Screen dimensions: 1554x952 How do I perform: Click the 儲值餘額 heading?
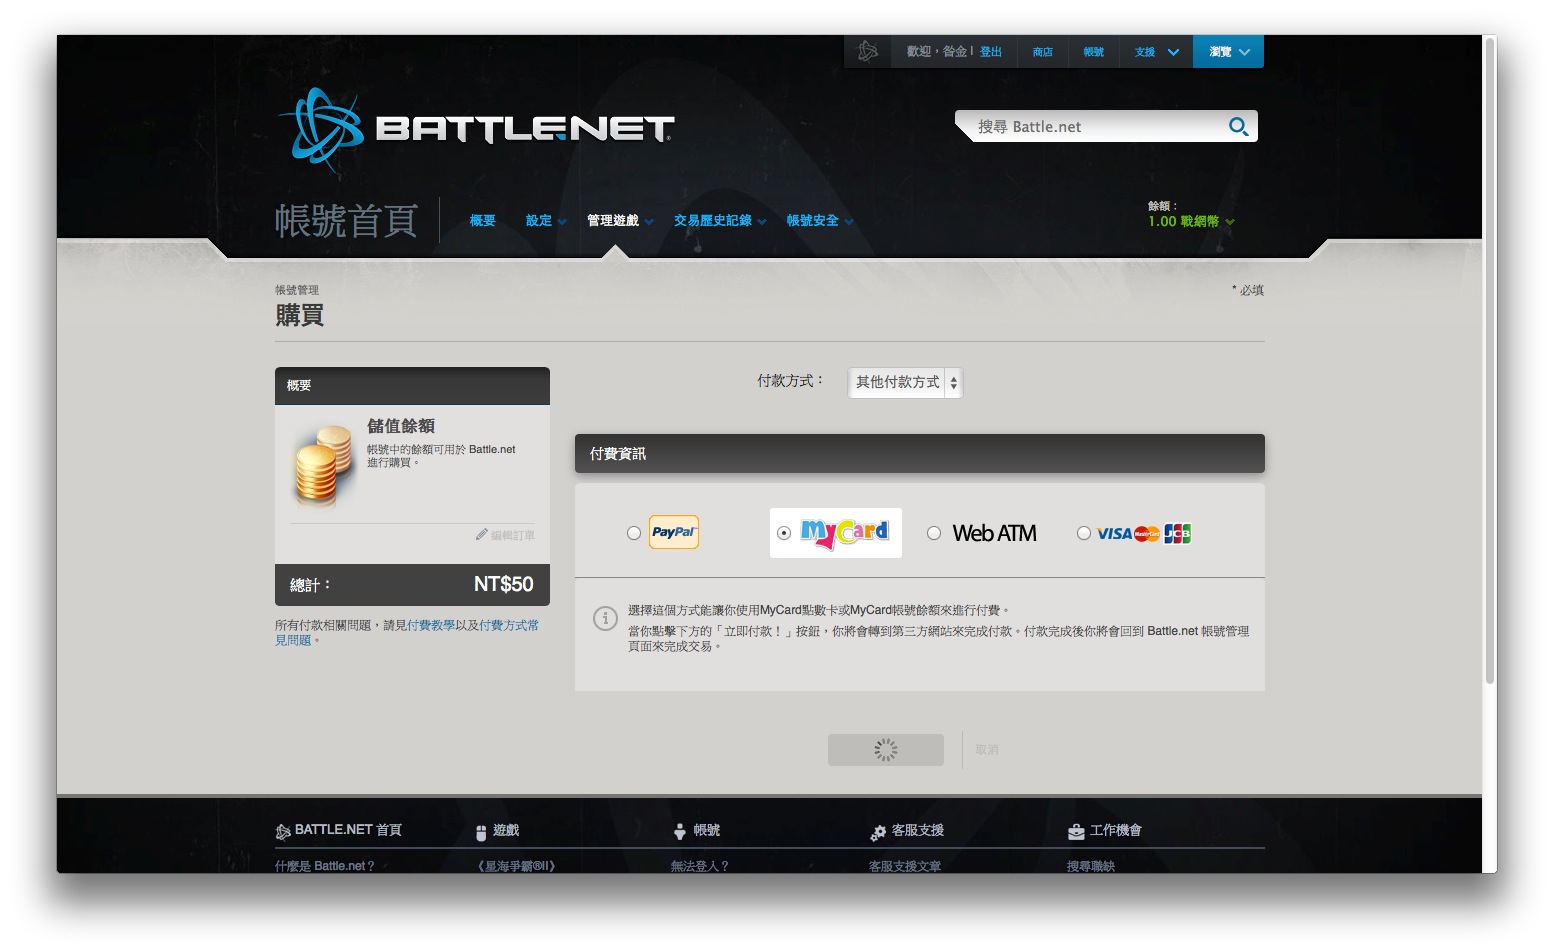point(401,426)
